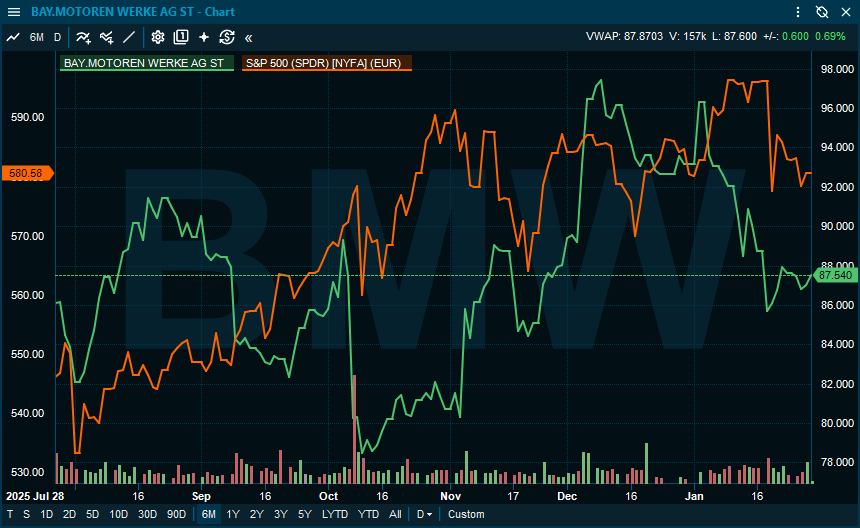This screenshot has width=860, height=528.
Task: Click the line chart type icon
Action: point(13,37)
